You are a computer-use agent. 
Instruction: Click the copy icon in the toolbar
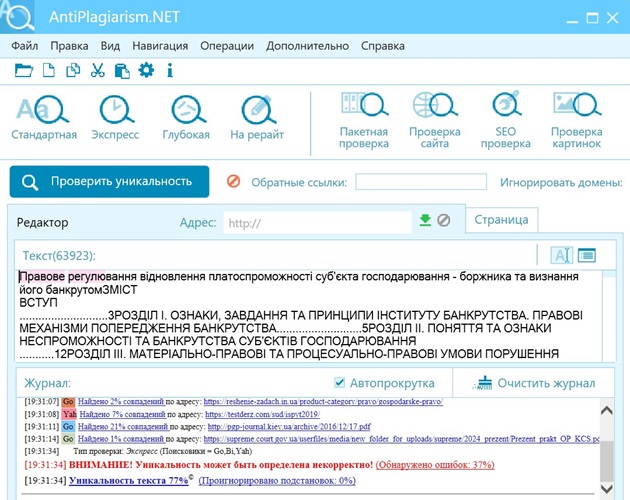73,70
